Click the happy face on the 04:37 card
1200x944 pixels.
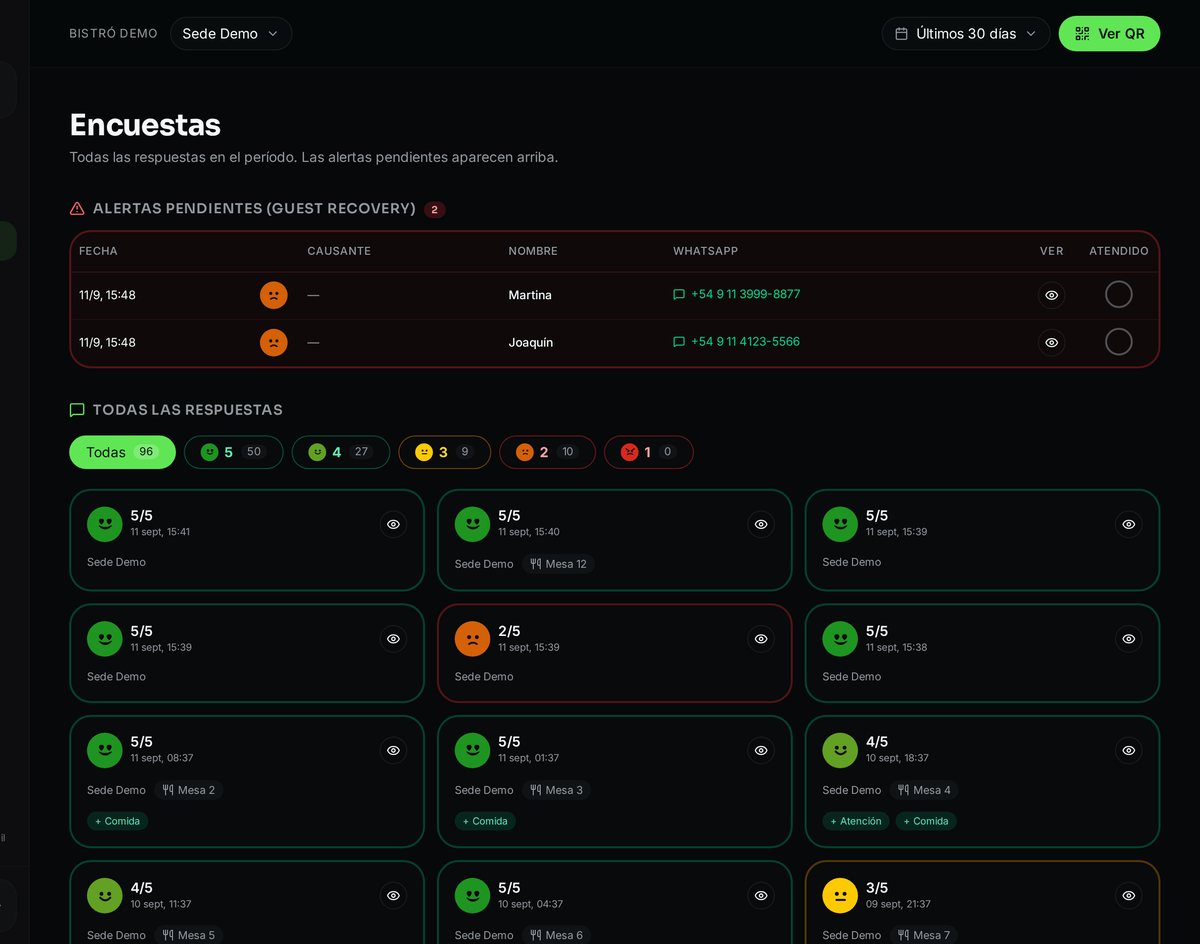tap(472, 896)
